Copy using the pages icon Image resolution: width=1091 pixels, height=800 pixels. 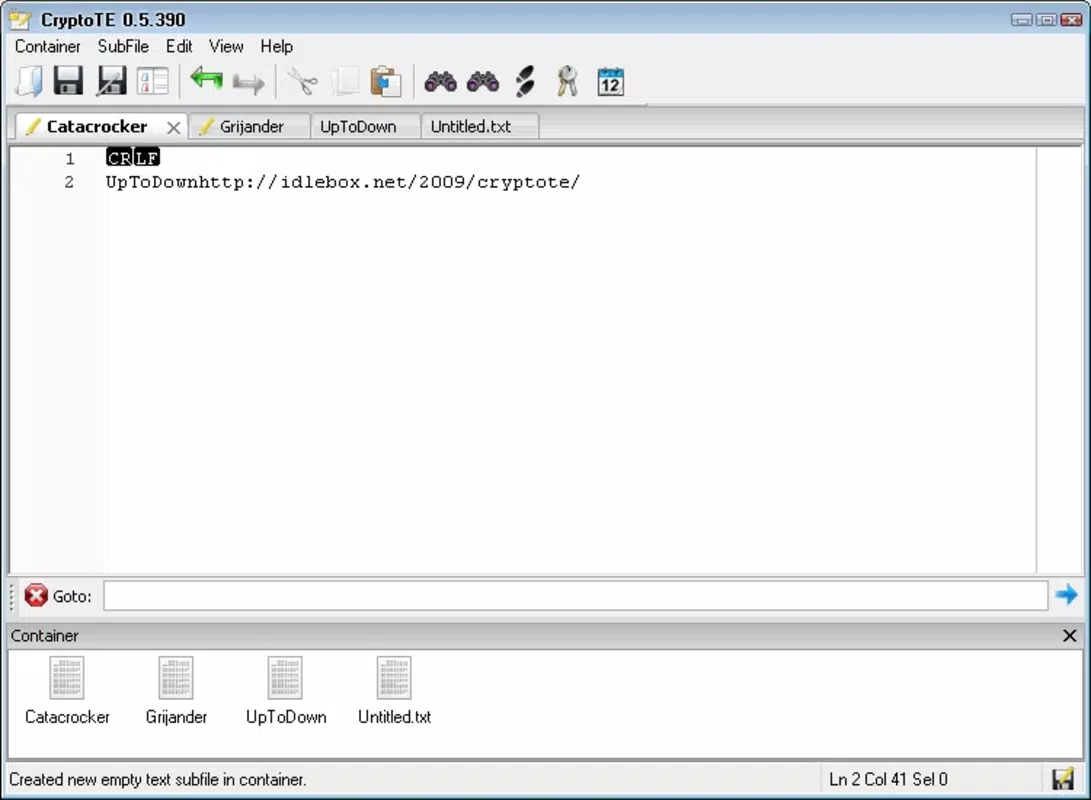(x=345, y=81)
